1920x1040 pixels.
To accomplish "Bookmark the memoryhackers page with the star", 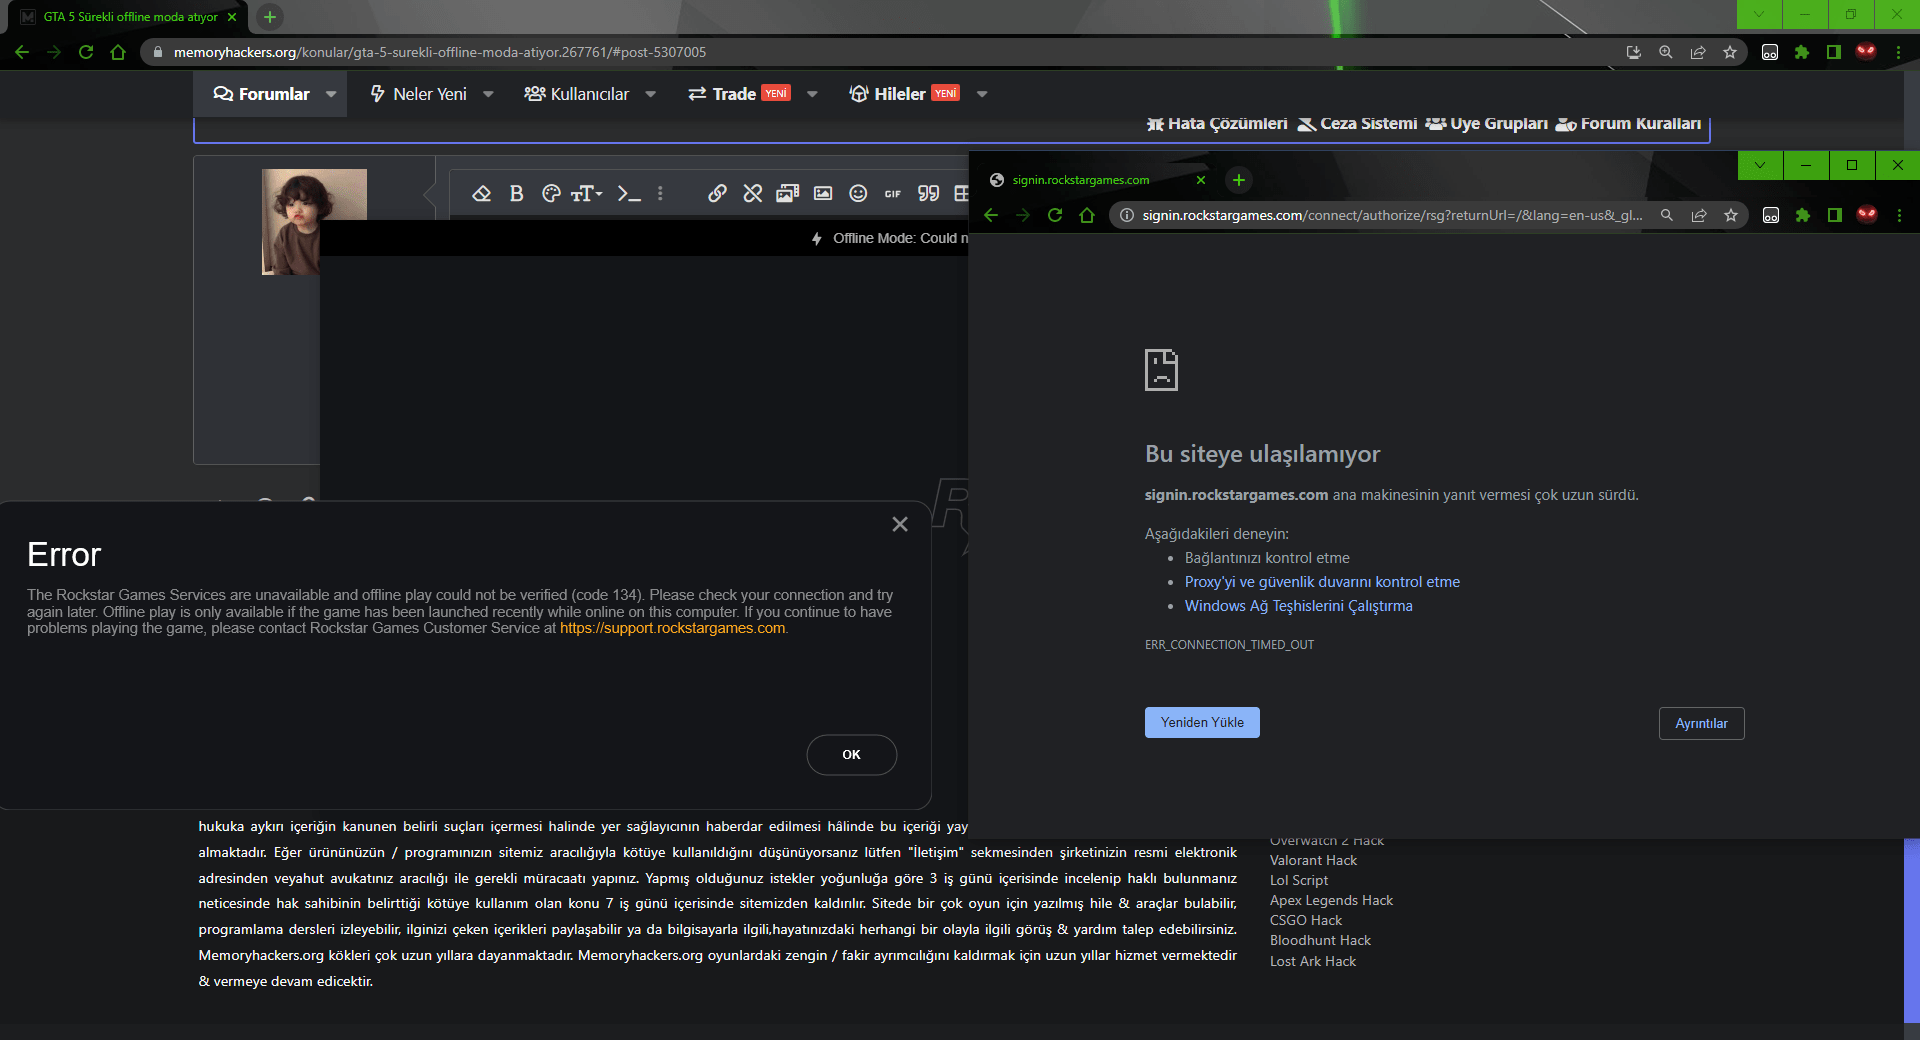I will (1730, 52).
